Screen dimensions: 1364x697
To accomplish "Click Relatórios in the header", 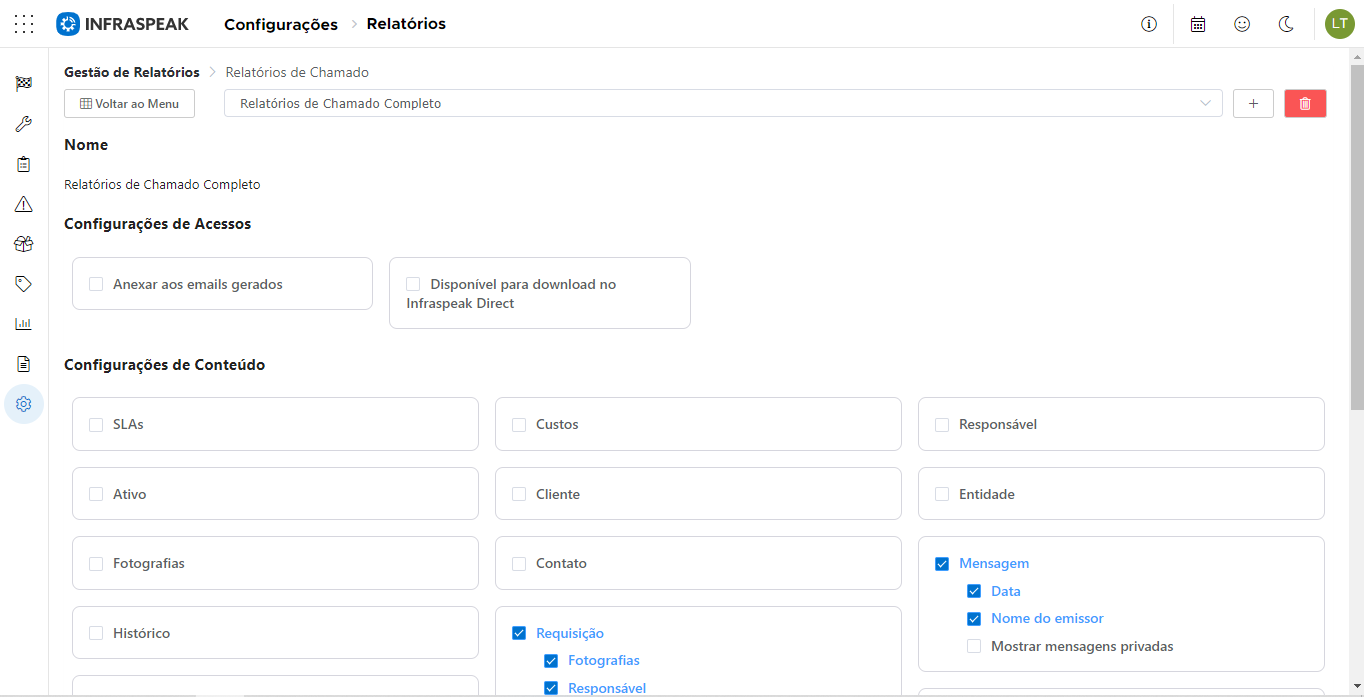I will (406, 24).
